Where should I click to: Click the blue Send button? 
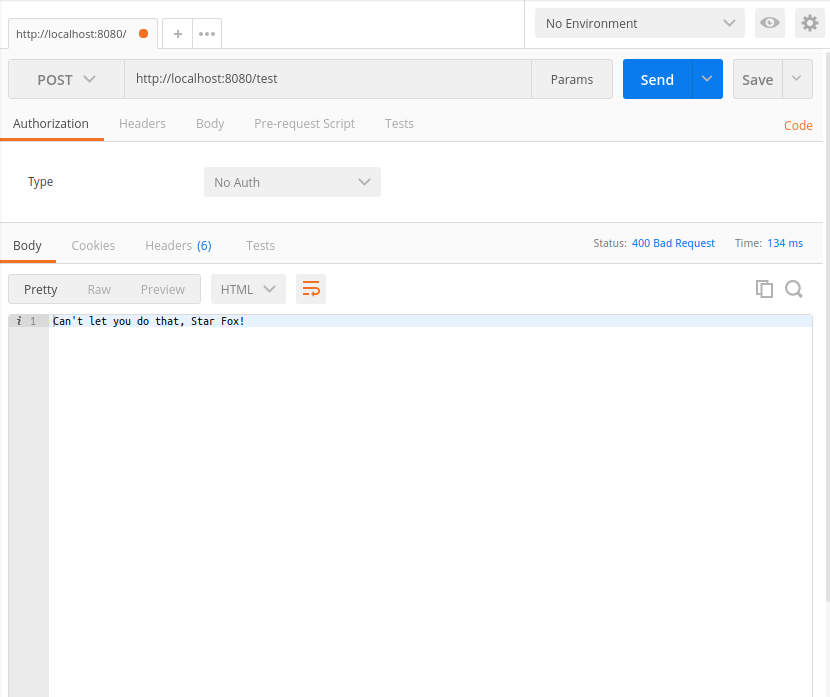(657, 79)
